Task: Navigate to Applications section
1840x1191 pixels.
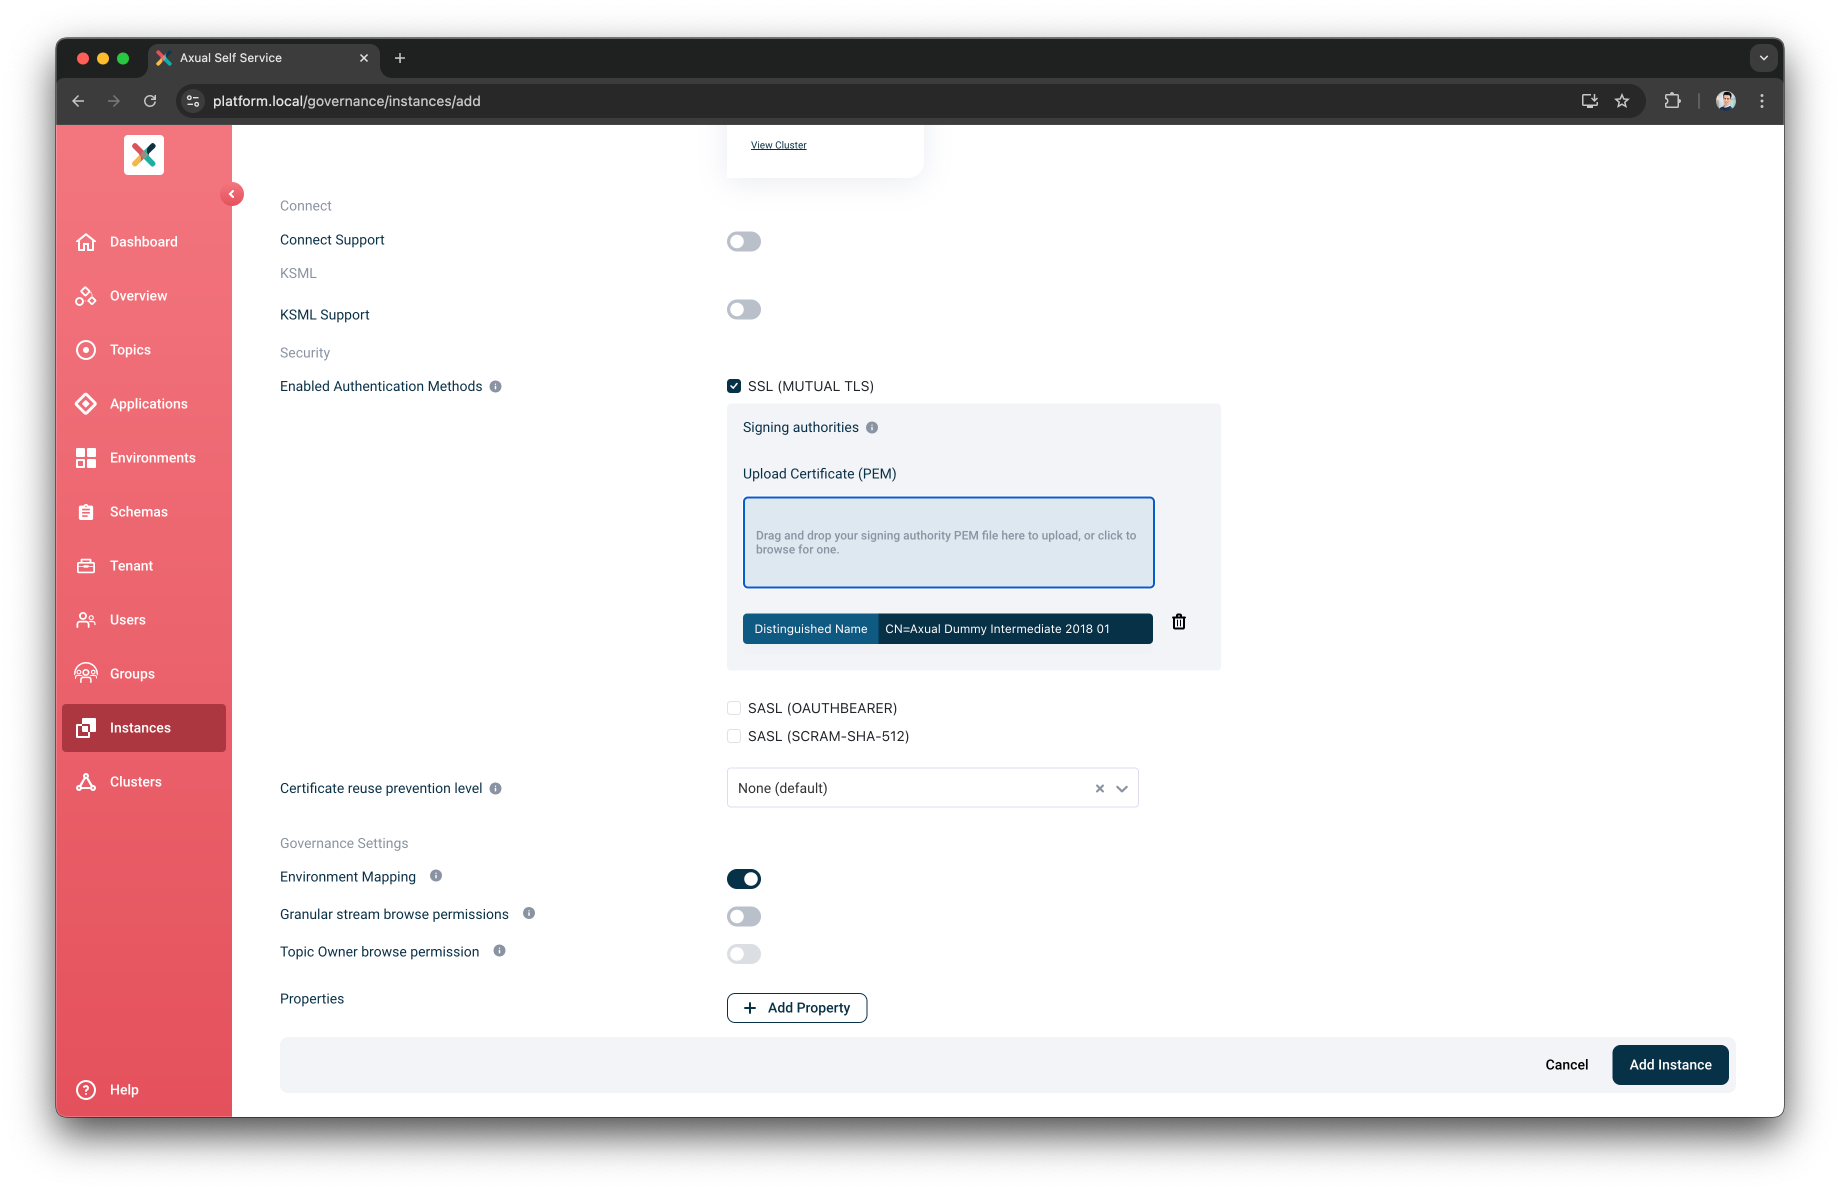Action: 144,404
